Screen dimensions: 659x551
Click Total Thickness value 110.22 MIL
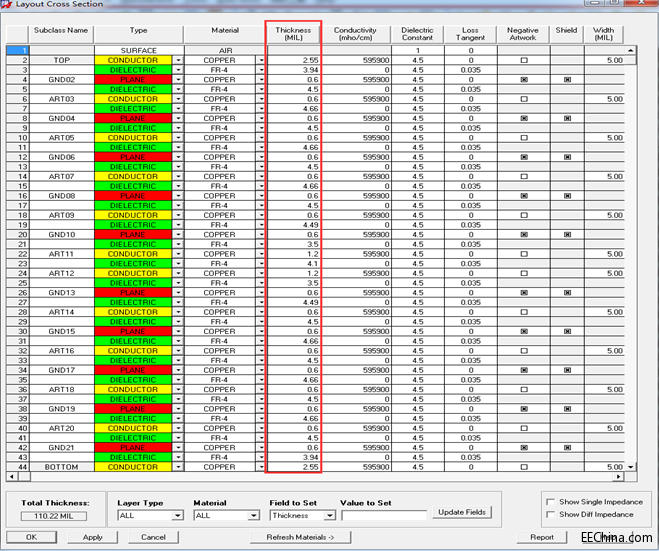54,516
